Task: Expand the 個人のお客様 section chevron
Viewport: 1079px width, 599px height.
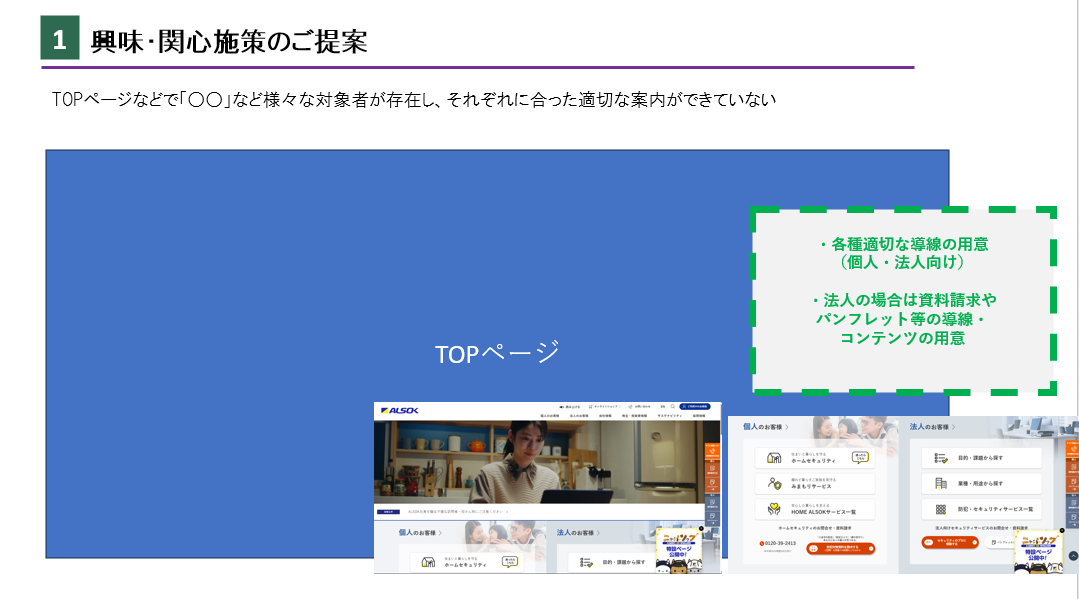Action: 787,428
